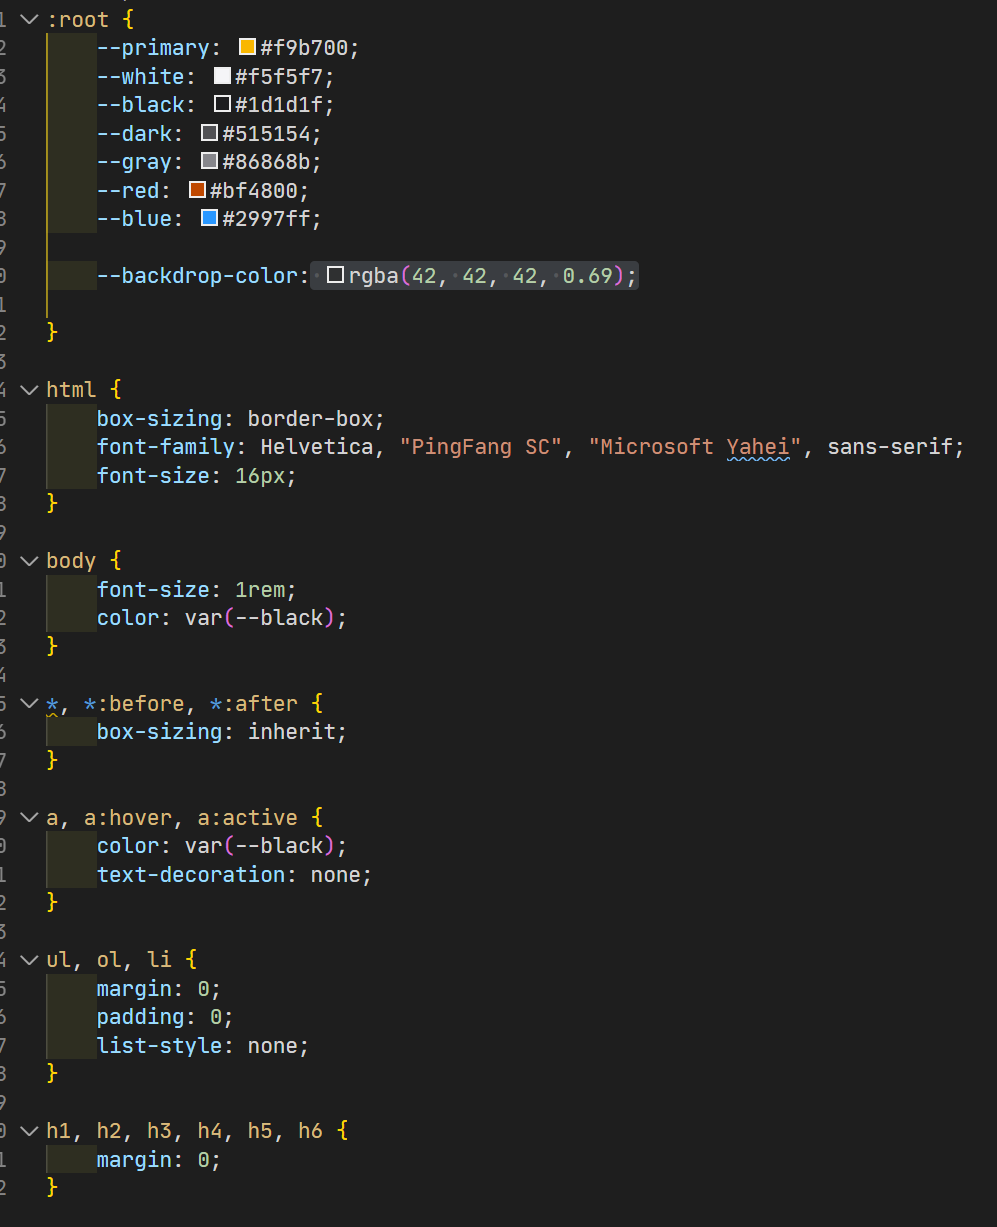Click the text-decoration: none declaration
Image resolution: width=997 pixels, height=1227 pixels.
pyautogui.click(x=234, y=875)
